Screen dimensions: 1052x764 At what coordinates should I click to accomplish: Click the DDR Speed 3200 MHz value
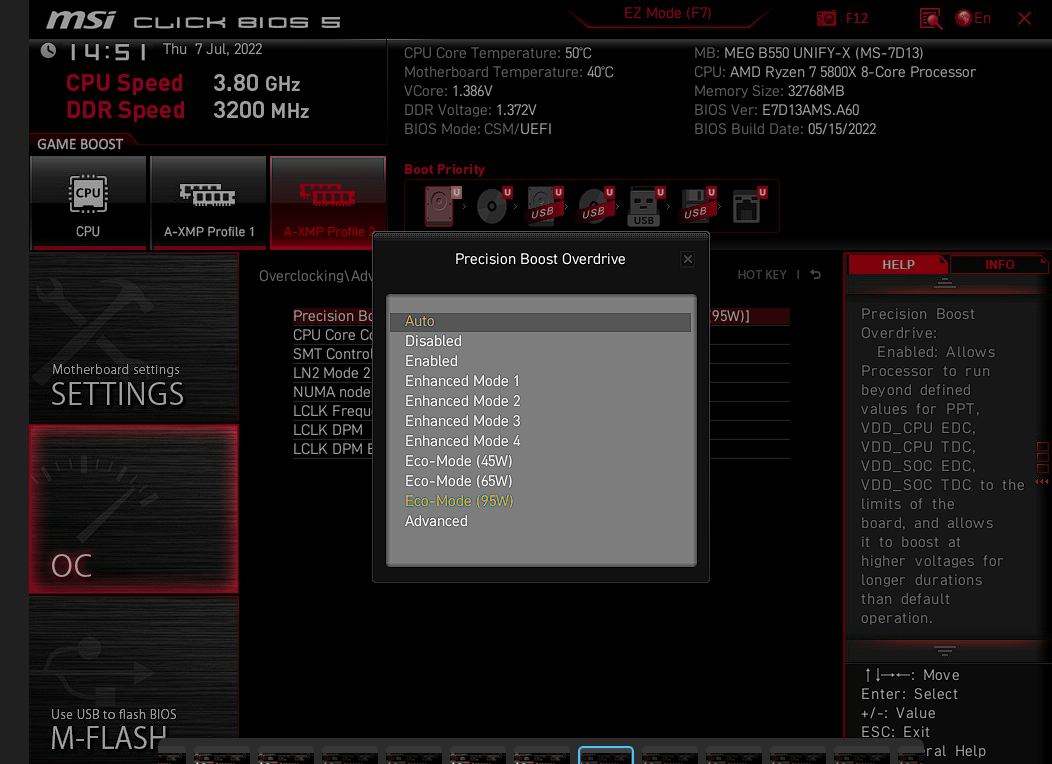tap(261, 111)
